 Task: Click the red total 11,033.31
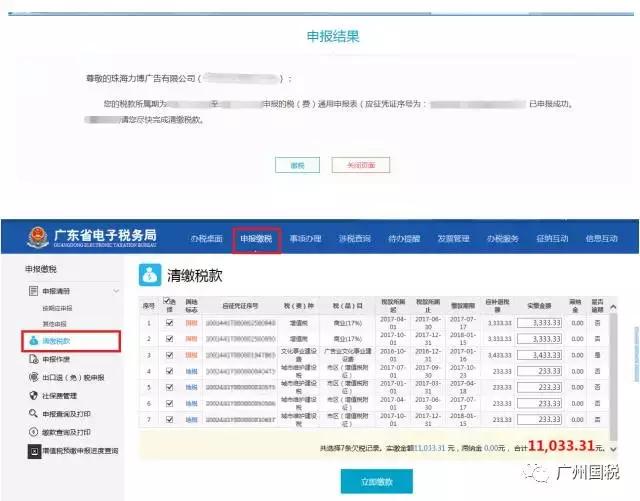click(561, 445)
